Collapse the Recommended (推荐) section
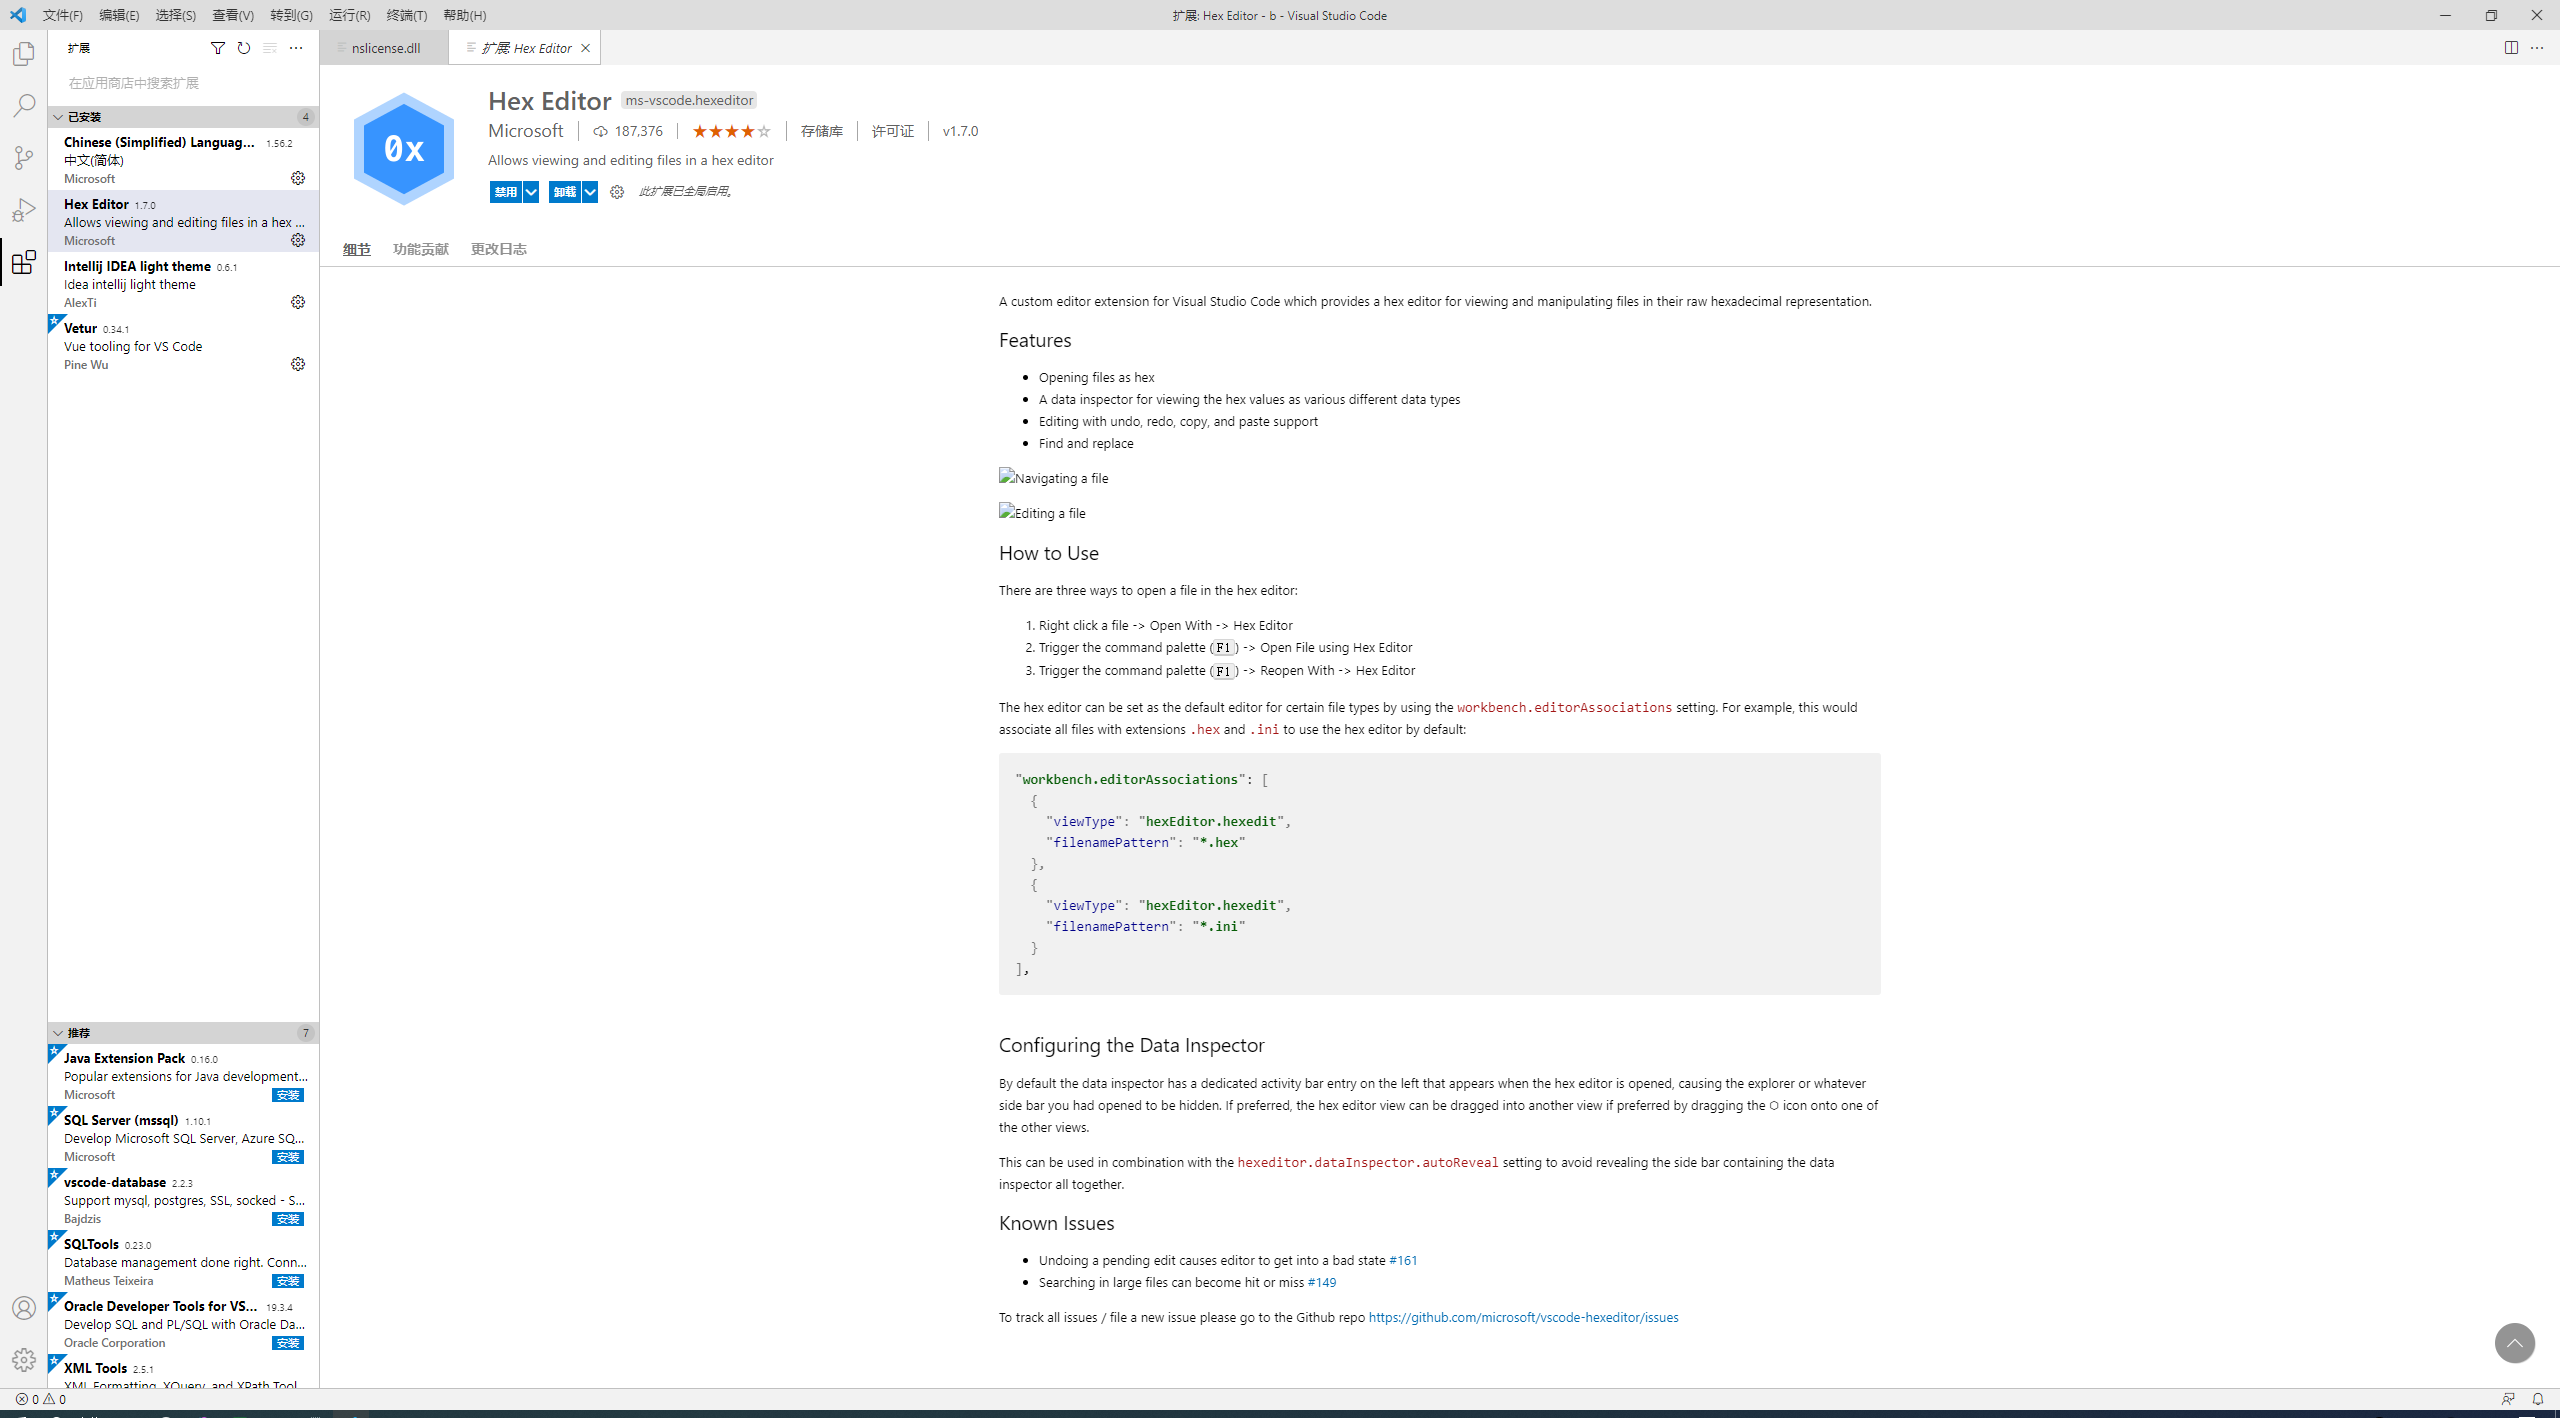This screenshot has height=1418, width=2560. [184, 1033]
